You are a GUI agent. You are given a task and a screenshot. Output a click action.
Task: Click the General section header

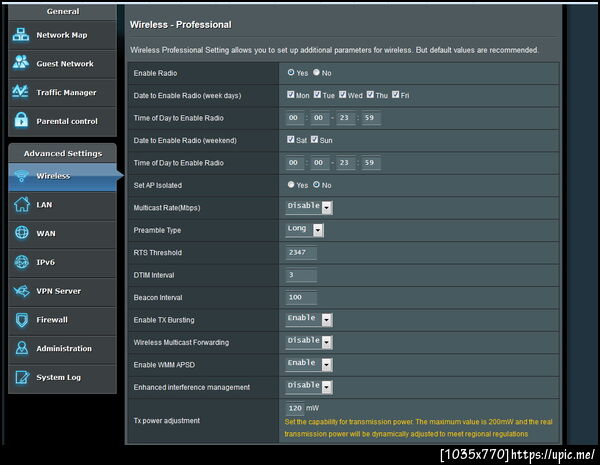click(63, 11)
